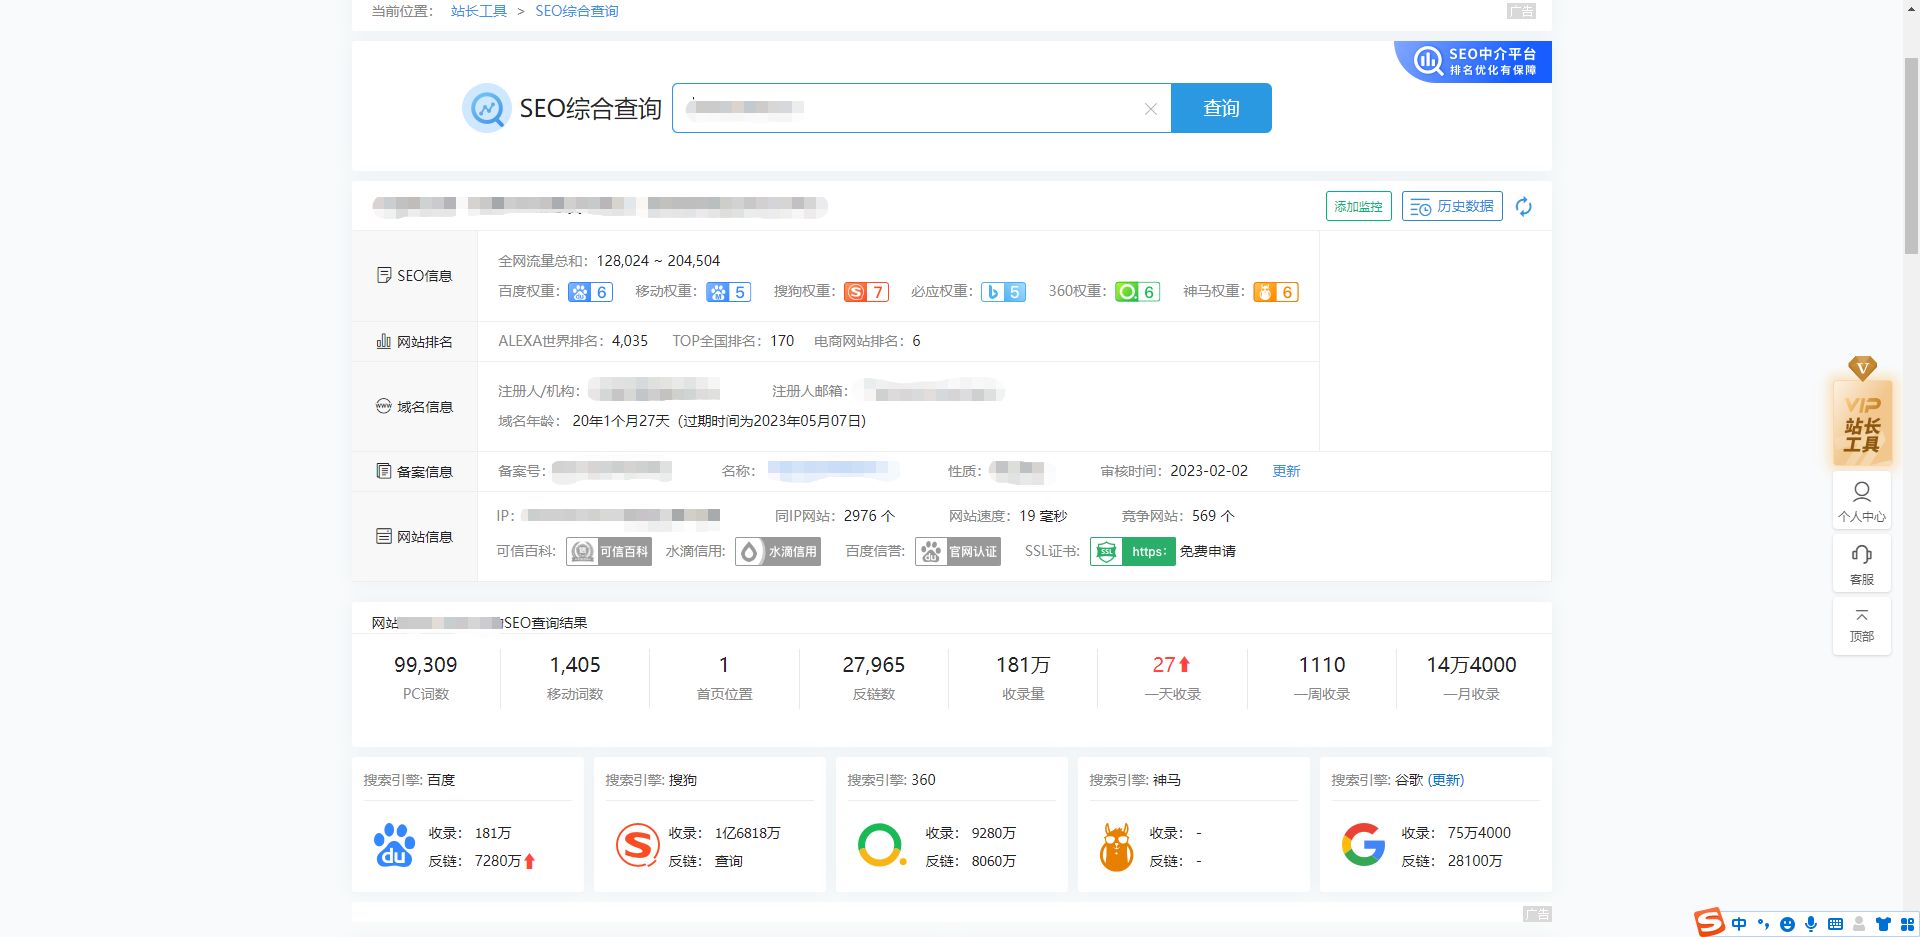Click 一天收录 value 27
The width and height of the screenshot is (1920, 937).
(1171, 665)
